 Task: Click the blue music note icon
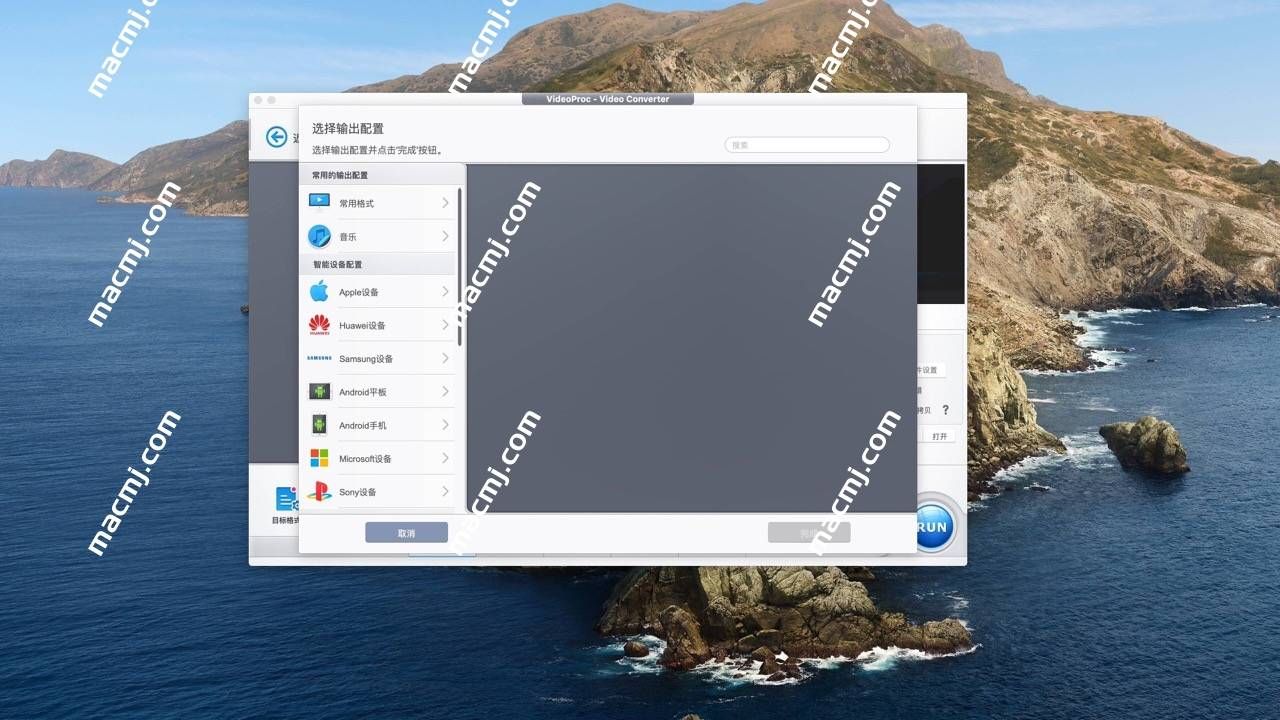pos(319,237)
